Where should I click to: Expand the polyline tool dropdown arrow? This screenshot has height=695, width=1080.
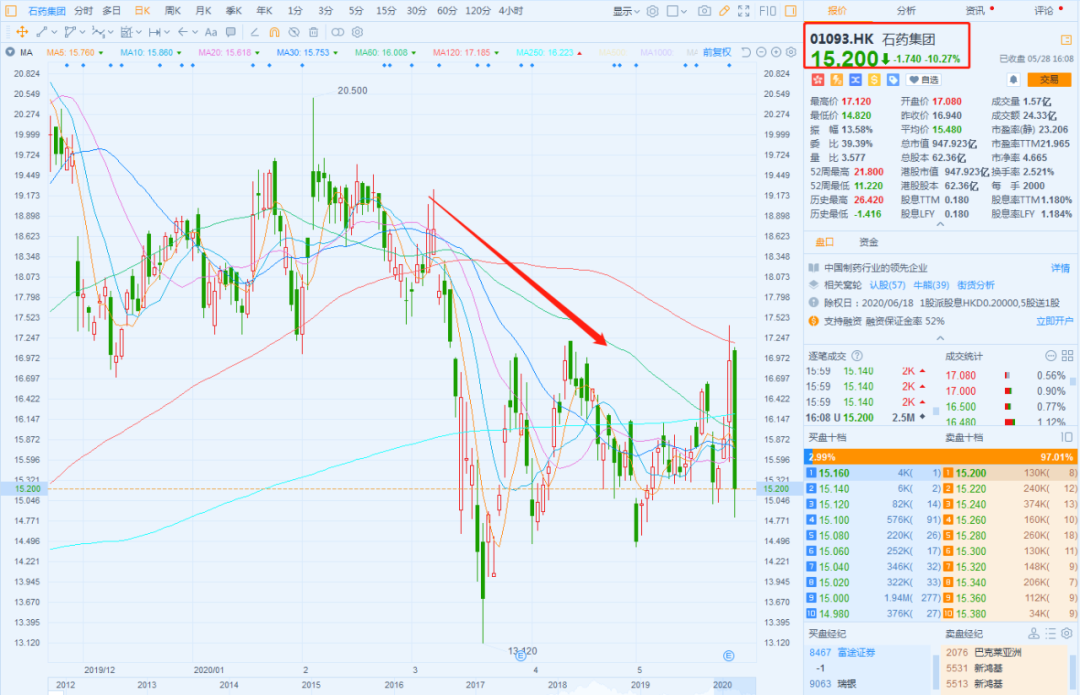point(83,32)
